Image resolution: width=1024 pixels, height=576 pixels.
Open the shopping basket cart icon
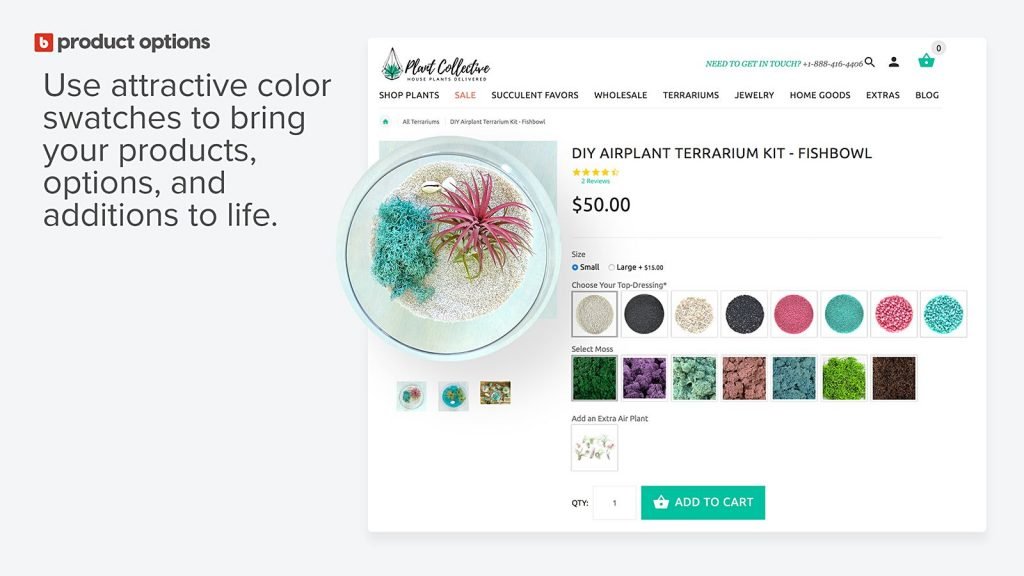(x=926, y=61)
